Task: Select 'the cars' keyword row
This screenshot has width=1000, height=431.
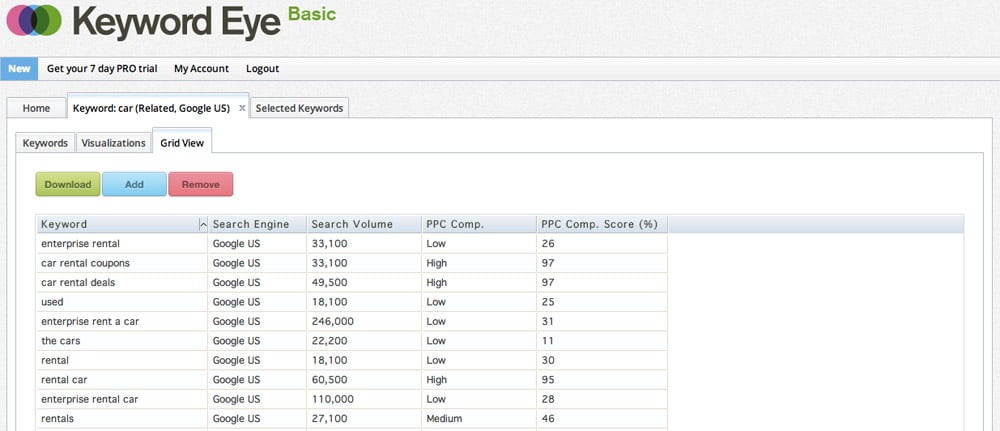Action: 352,341
